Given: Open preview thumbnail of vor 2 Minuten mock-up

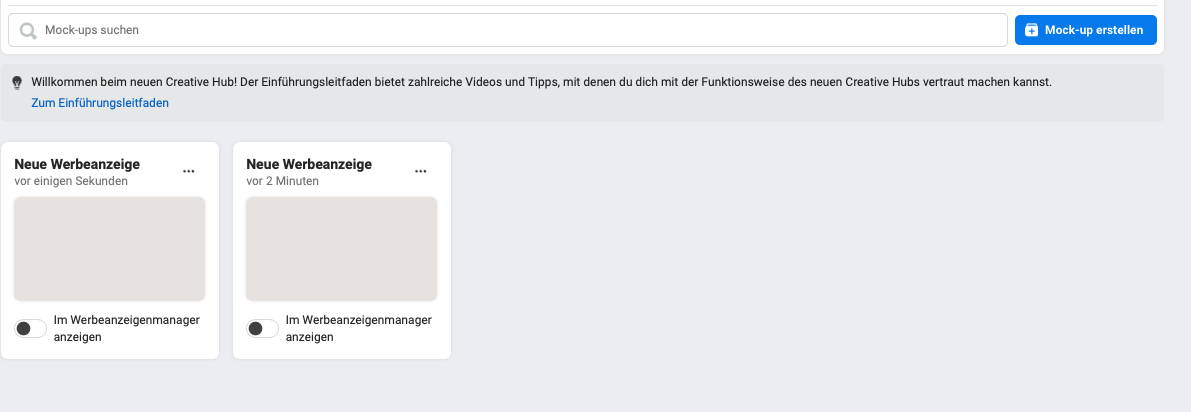Looking at the screenshot, I should [342, 249].
